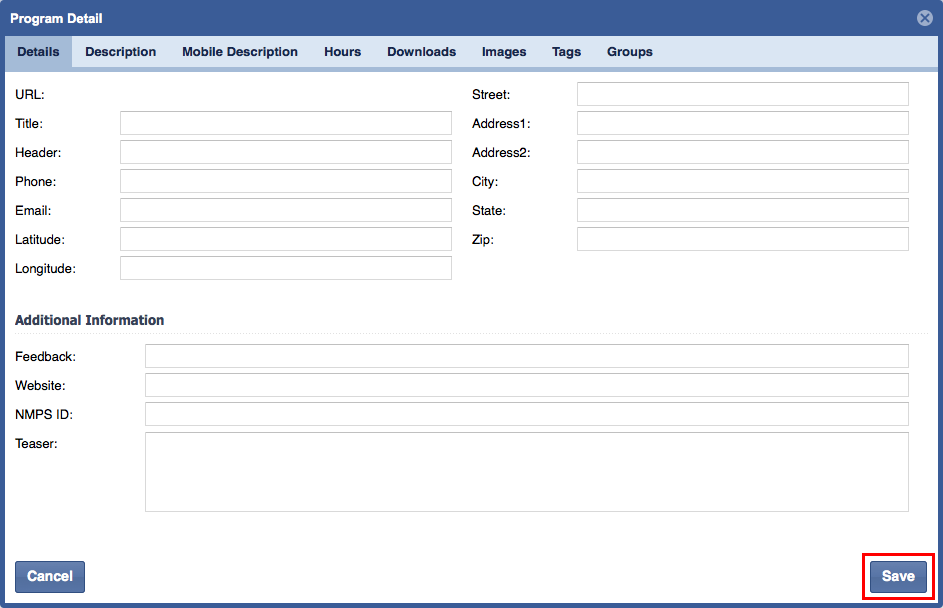Click the Street address field
The width and height of the screenshot is (943, 608).
point(742,94)
